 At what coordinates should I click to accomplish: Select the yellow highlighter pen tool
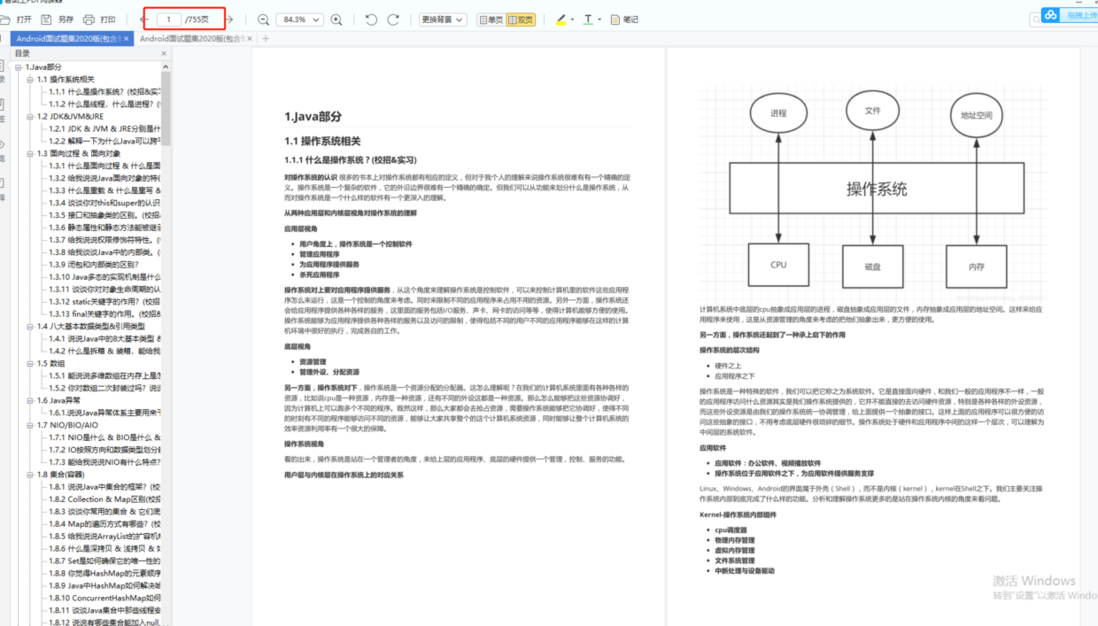click(x=561, y=20)
